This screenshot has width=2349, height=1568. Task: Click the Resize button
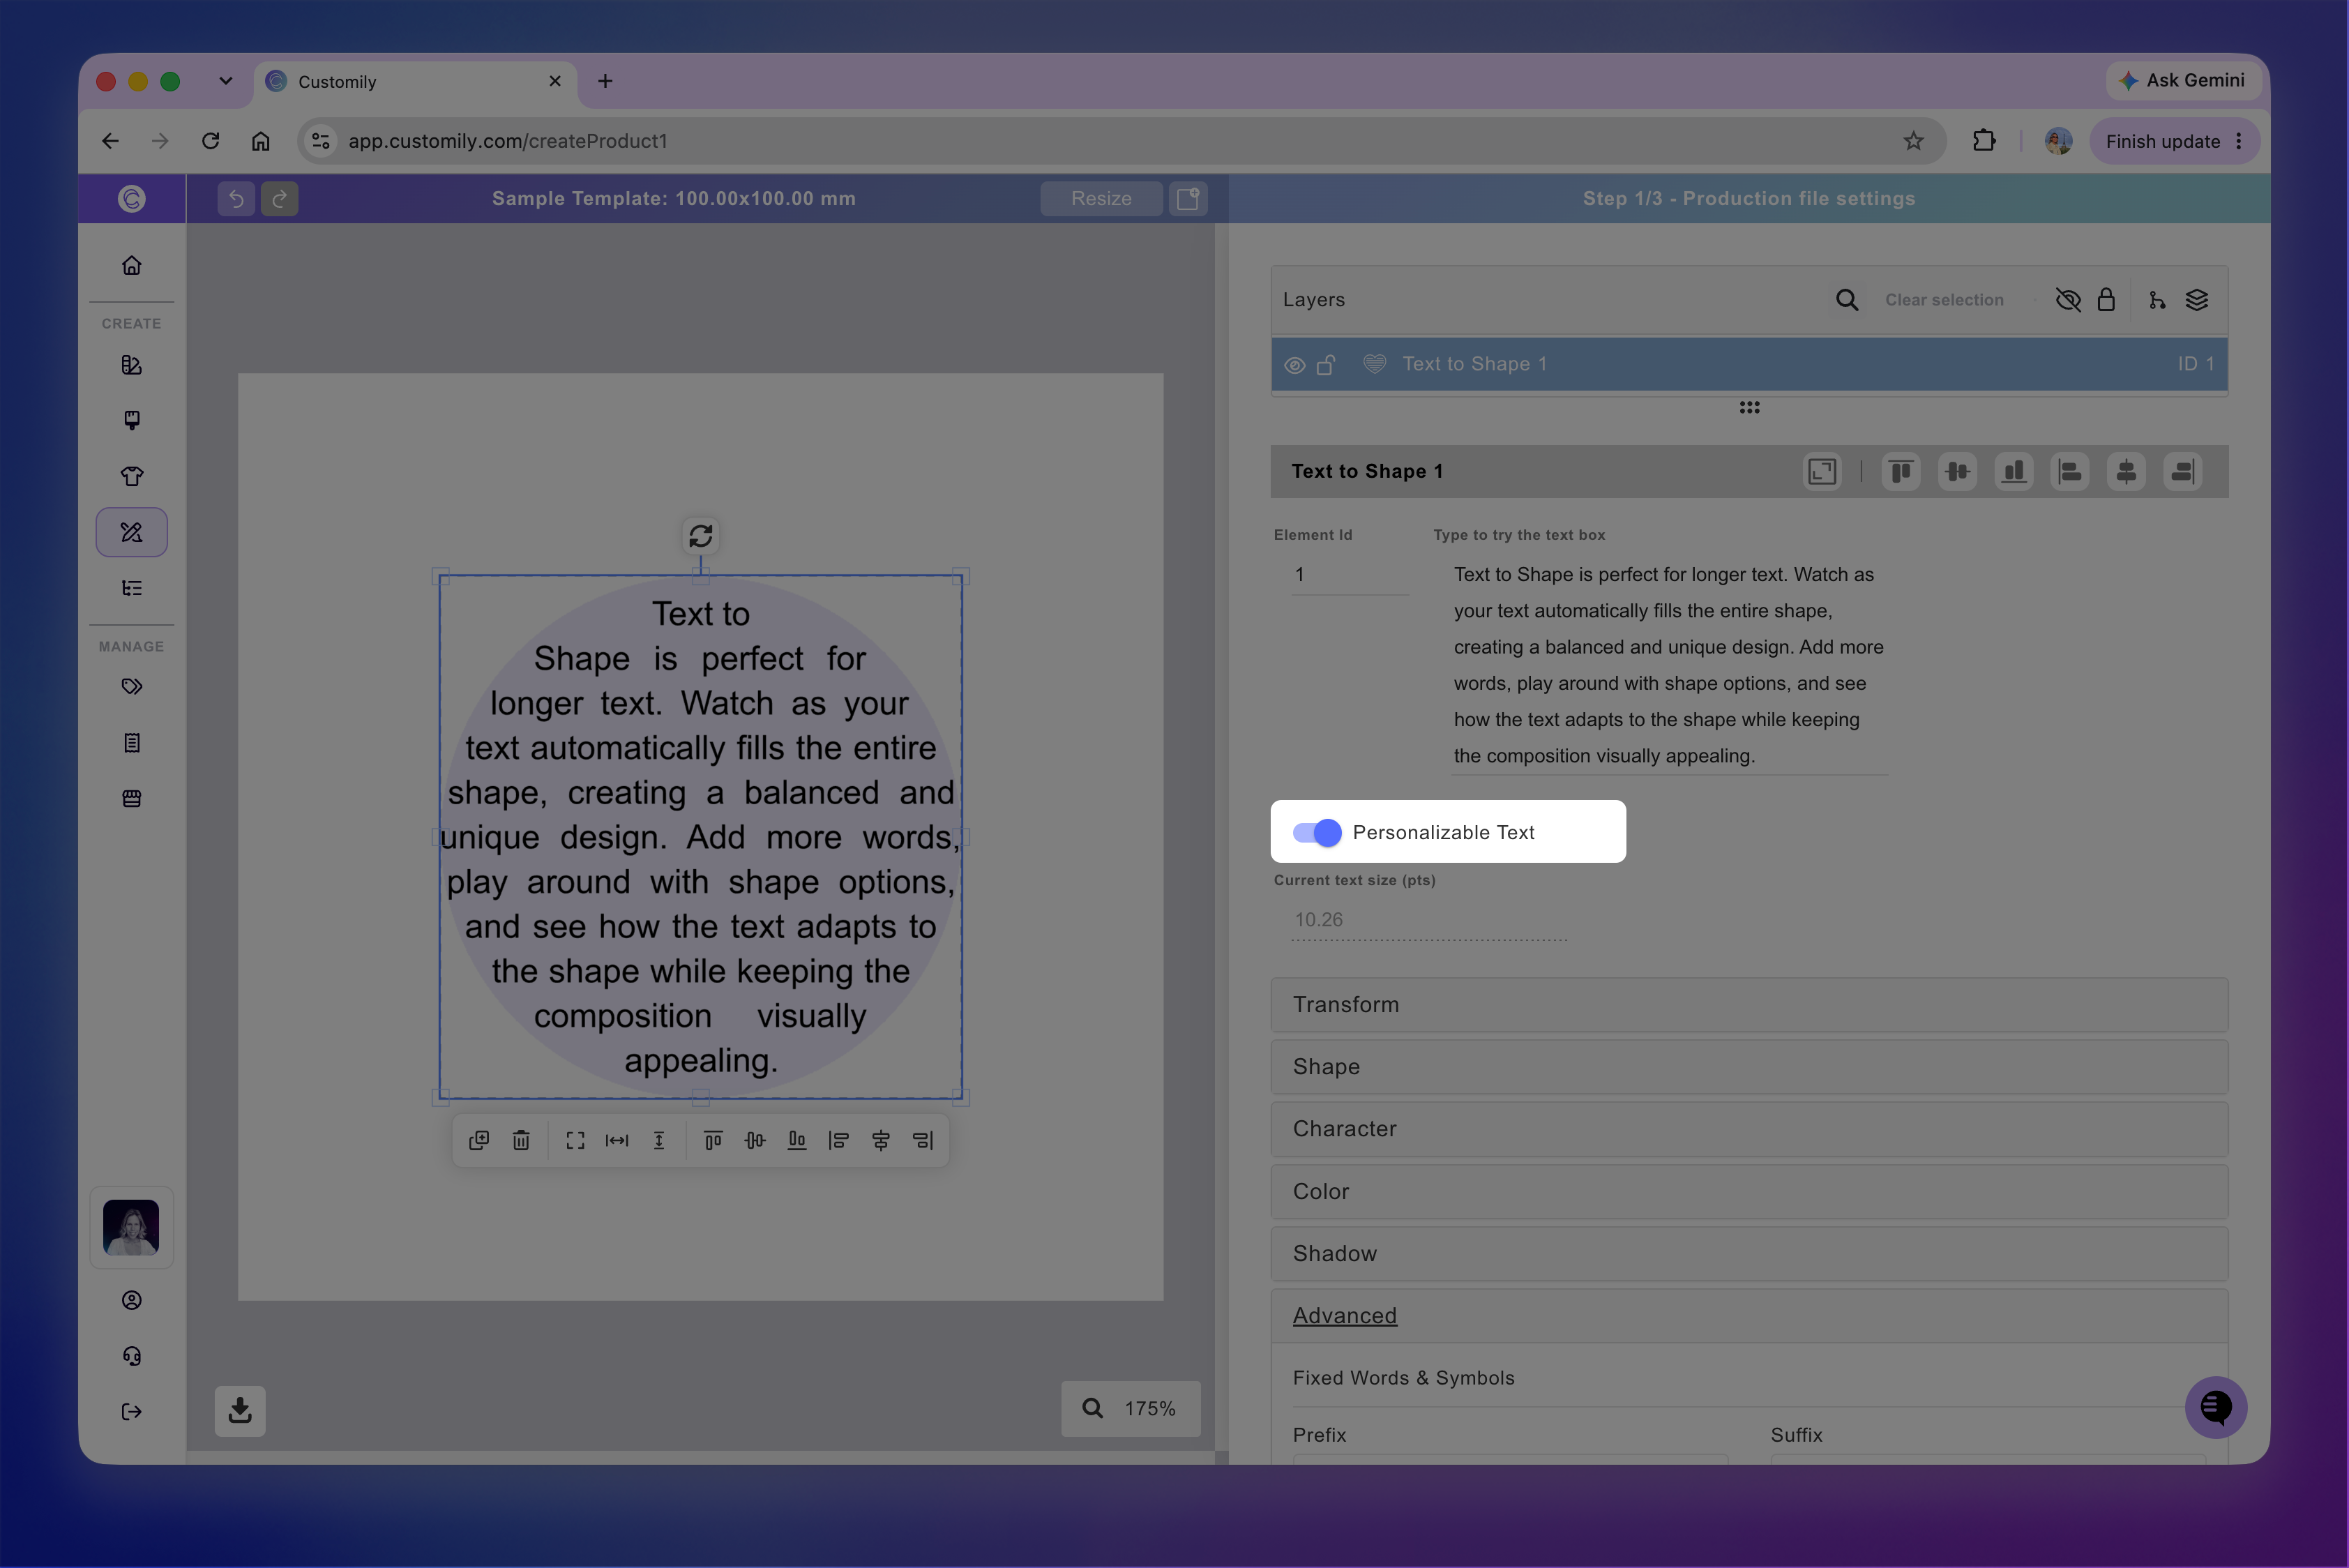pyautogui.click(x=1101, y=199)
